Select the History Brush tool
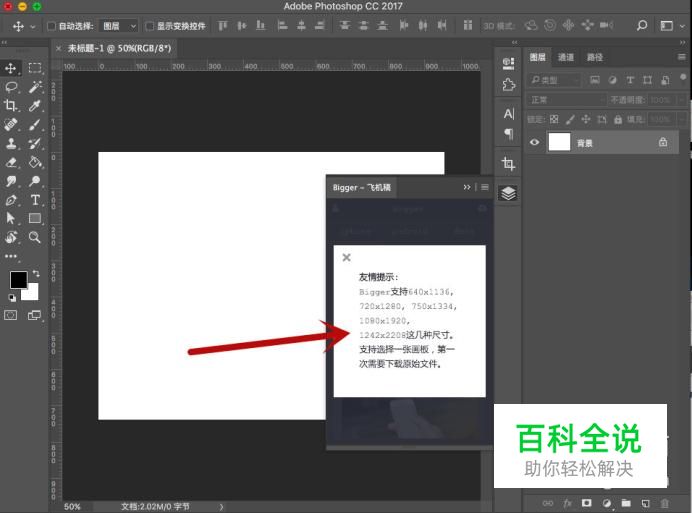 point(35,143)
